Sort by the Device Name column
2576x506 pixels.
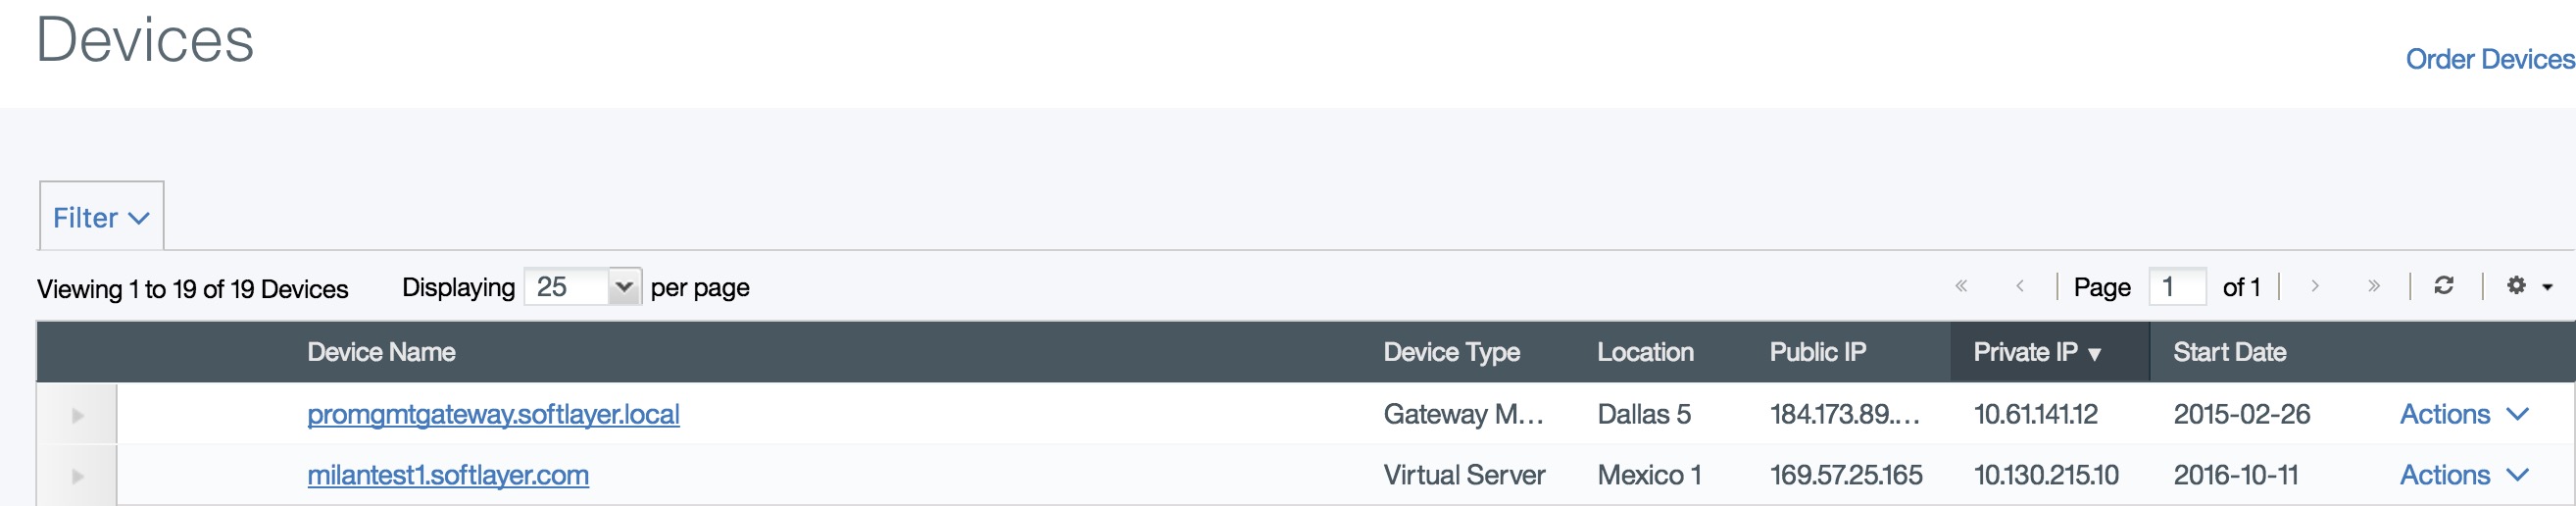pos(381,352)
